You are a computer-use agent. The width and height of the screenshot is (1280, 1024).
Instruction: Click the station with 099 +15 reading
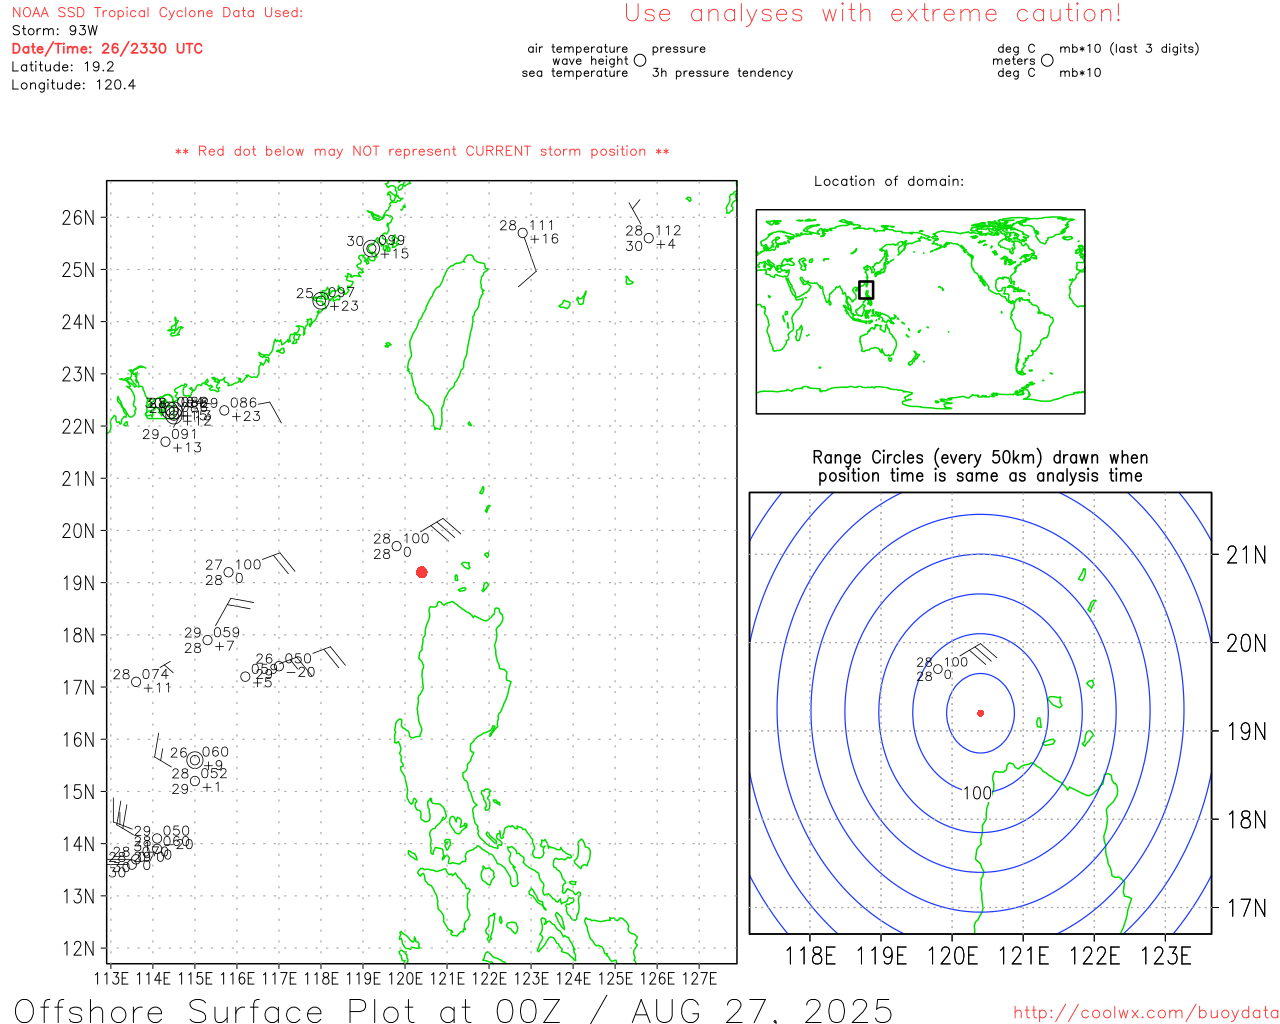coord(372,248)
